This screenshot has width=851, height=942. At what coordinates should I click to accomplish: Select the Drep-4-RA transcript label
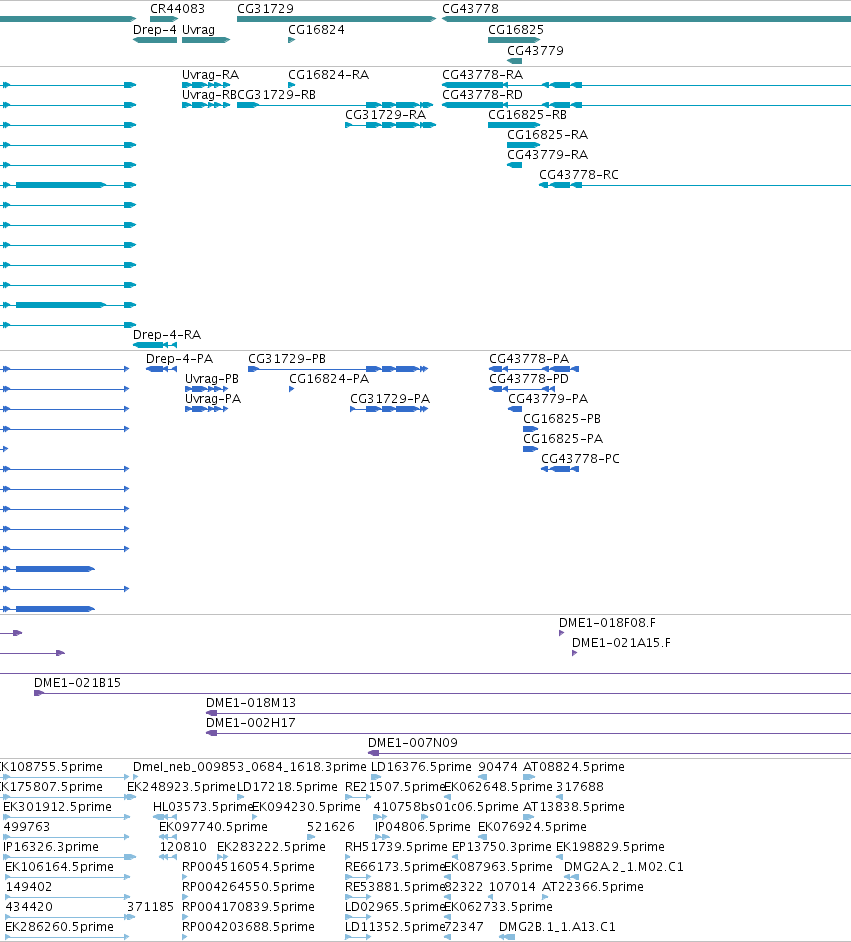click(167, 335)
